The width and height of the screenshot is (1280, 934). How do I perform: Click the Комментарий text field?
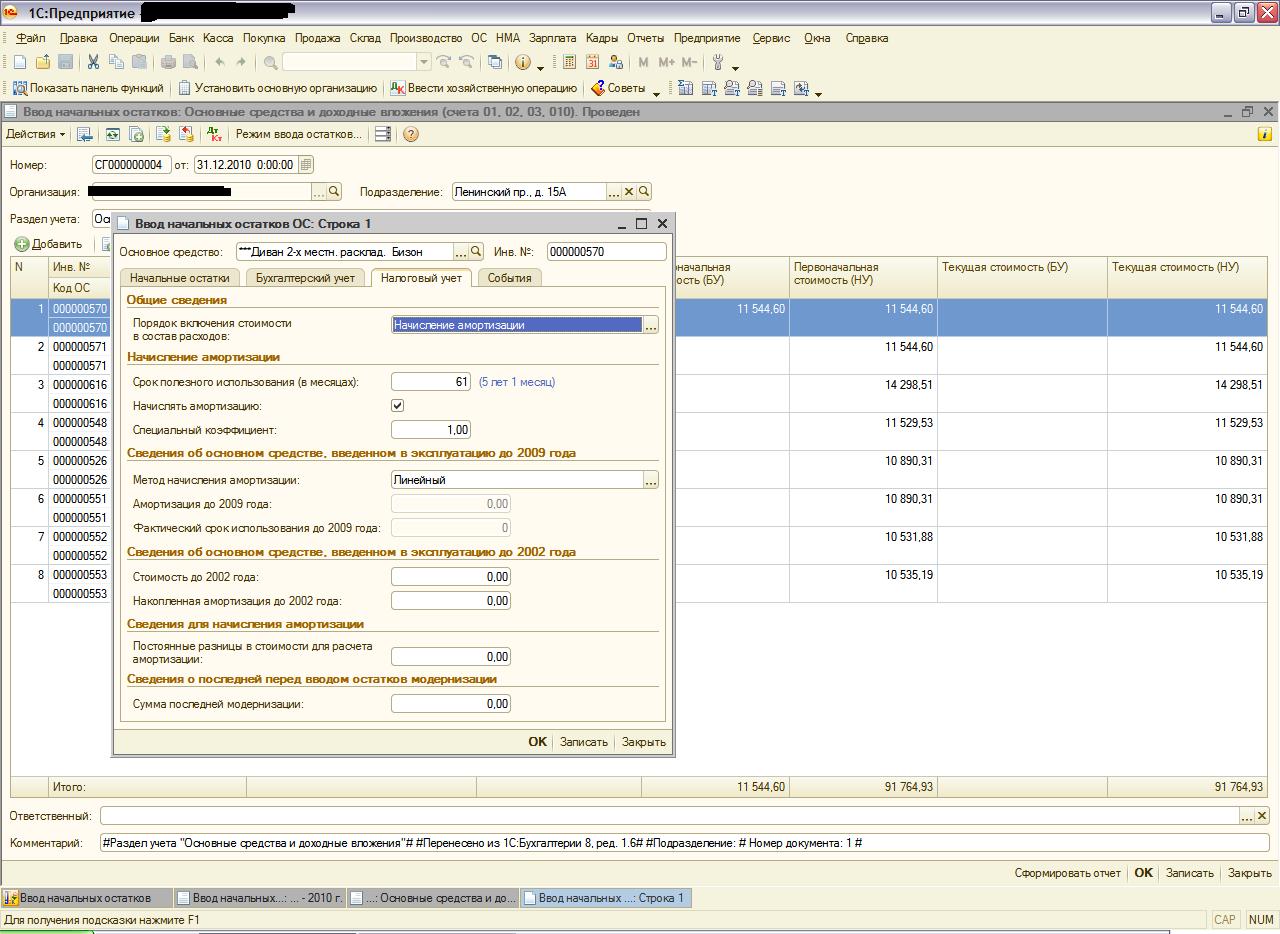(685, 843)
